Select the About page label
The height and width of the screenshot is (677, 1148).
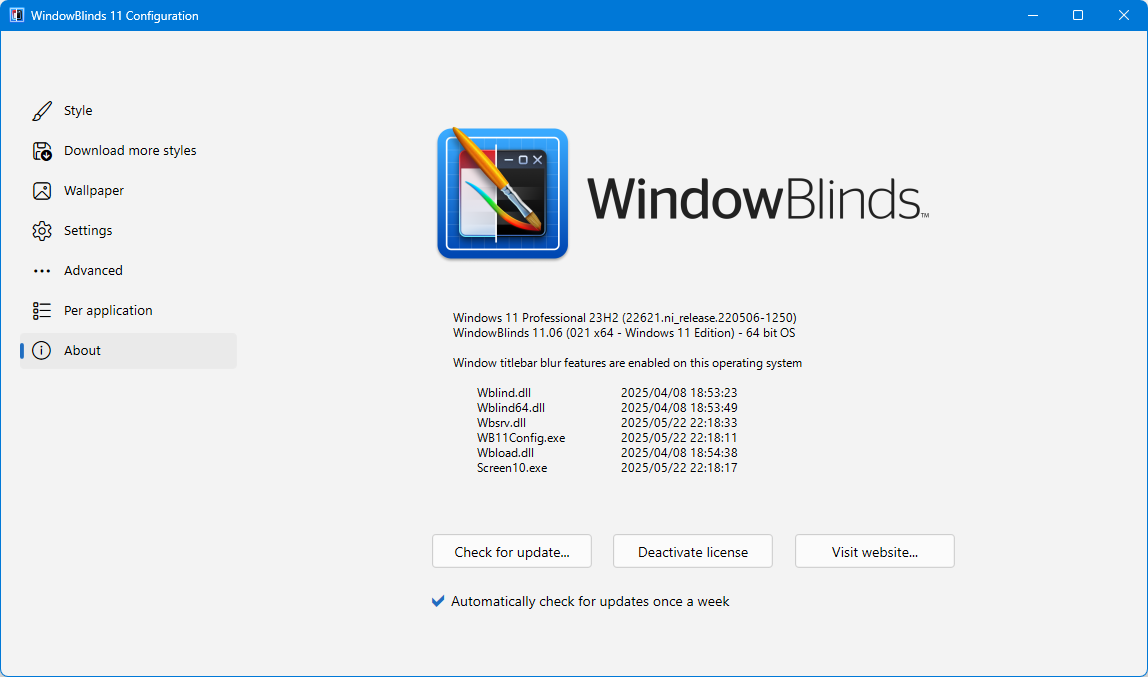(x=82, y=351)
